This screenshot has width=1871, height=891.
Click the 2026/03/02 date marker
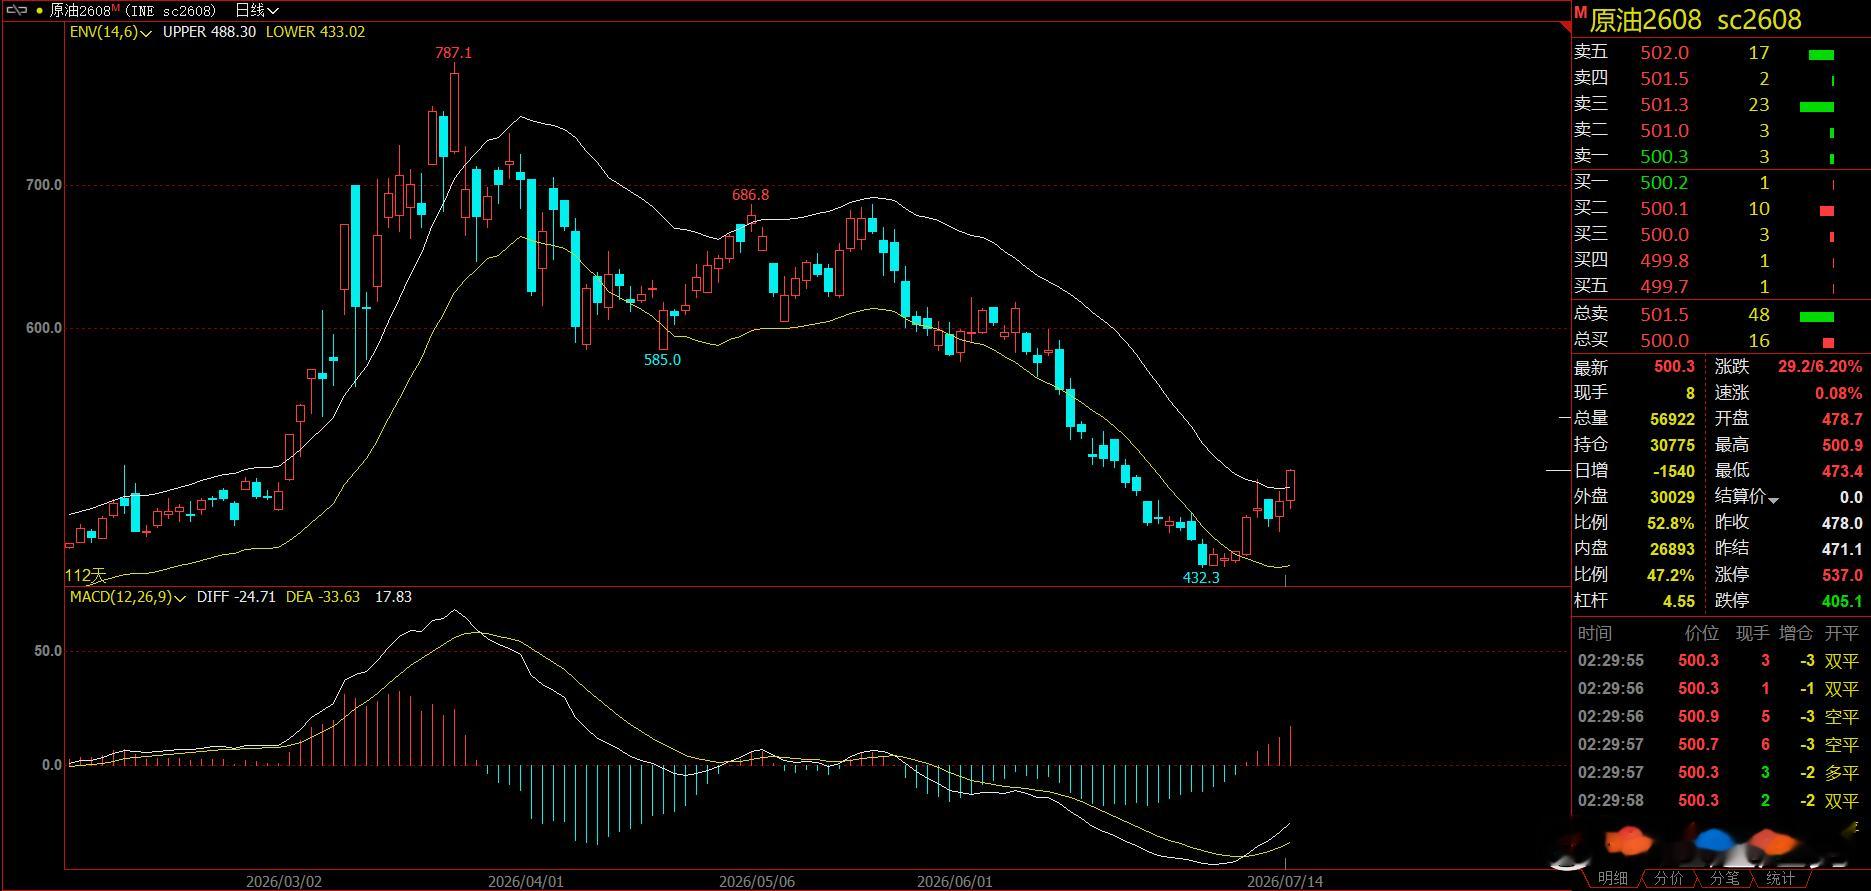click(284, 881)
